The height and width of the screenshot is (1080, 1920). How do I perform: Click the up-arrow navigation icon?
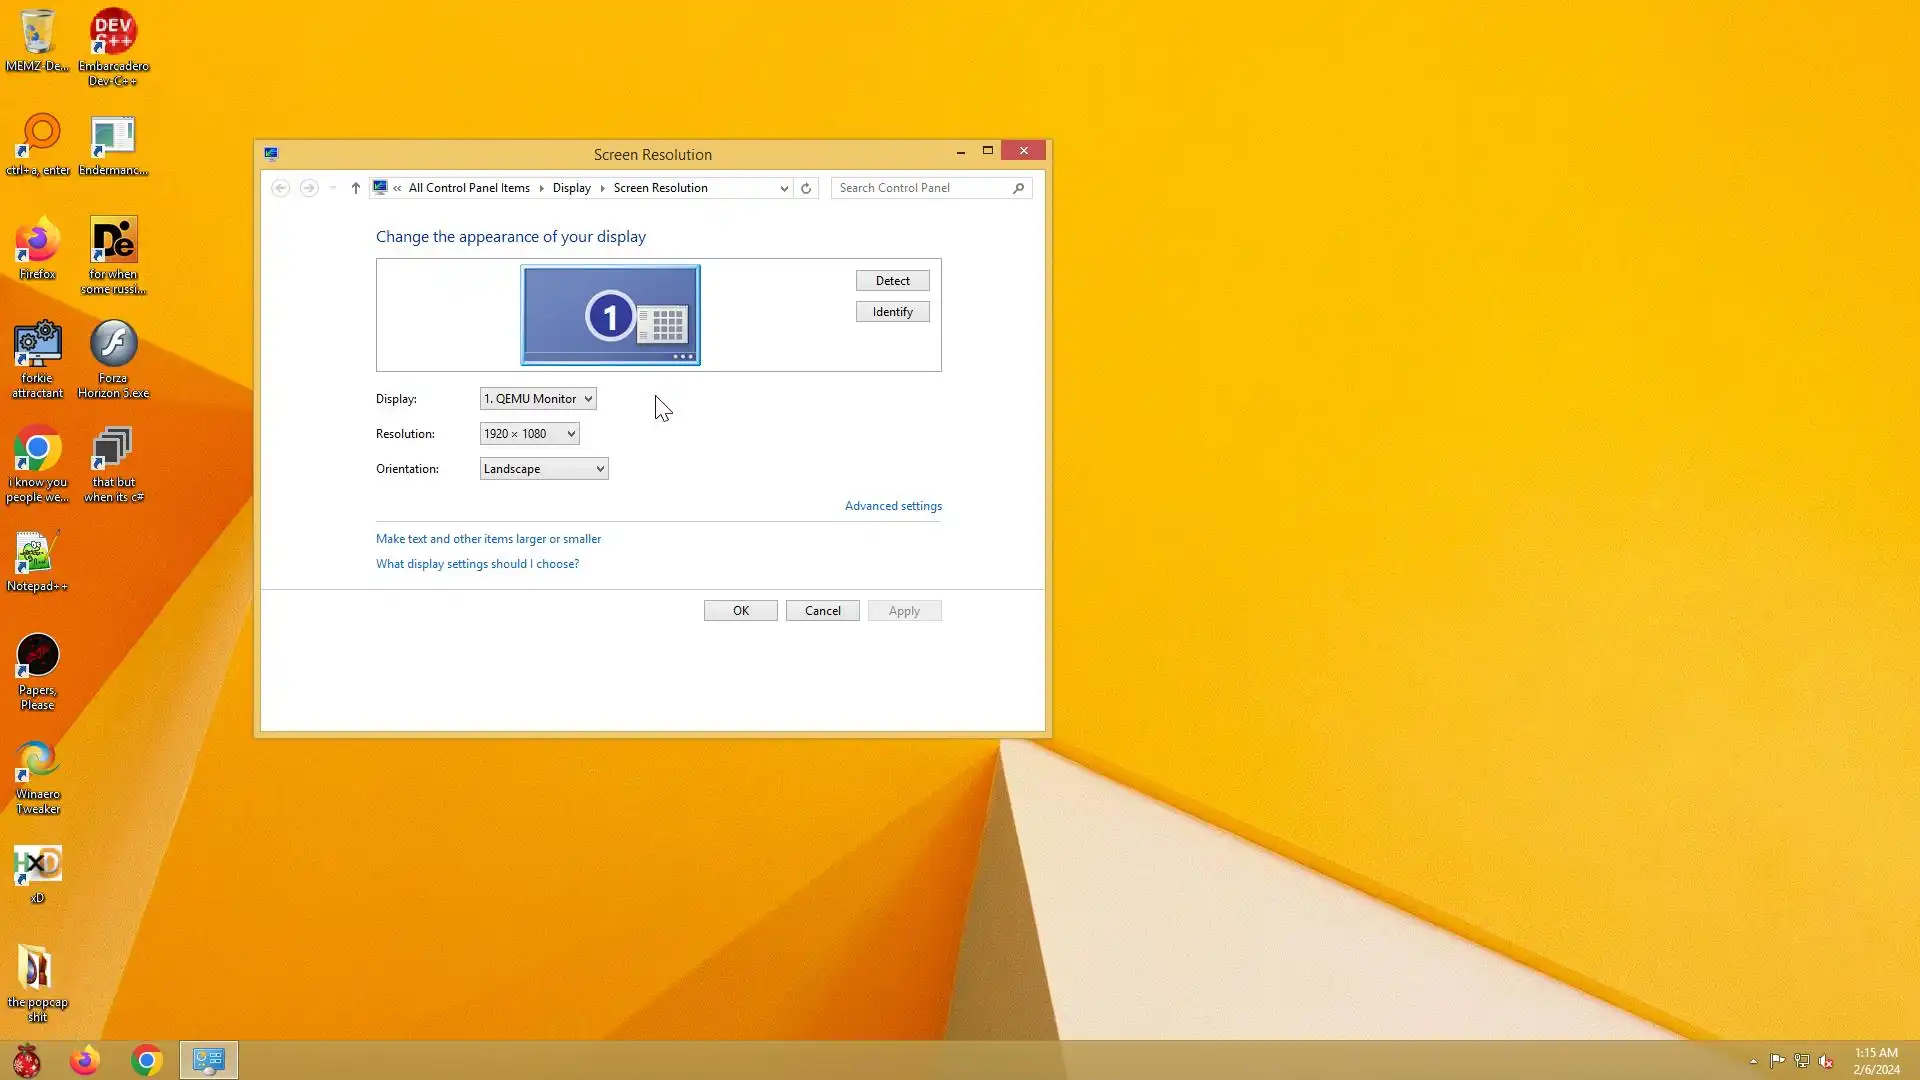pos(355,188)
